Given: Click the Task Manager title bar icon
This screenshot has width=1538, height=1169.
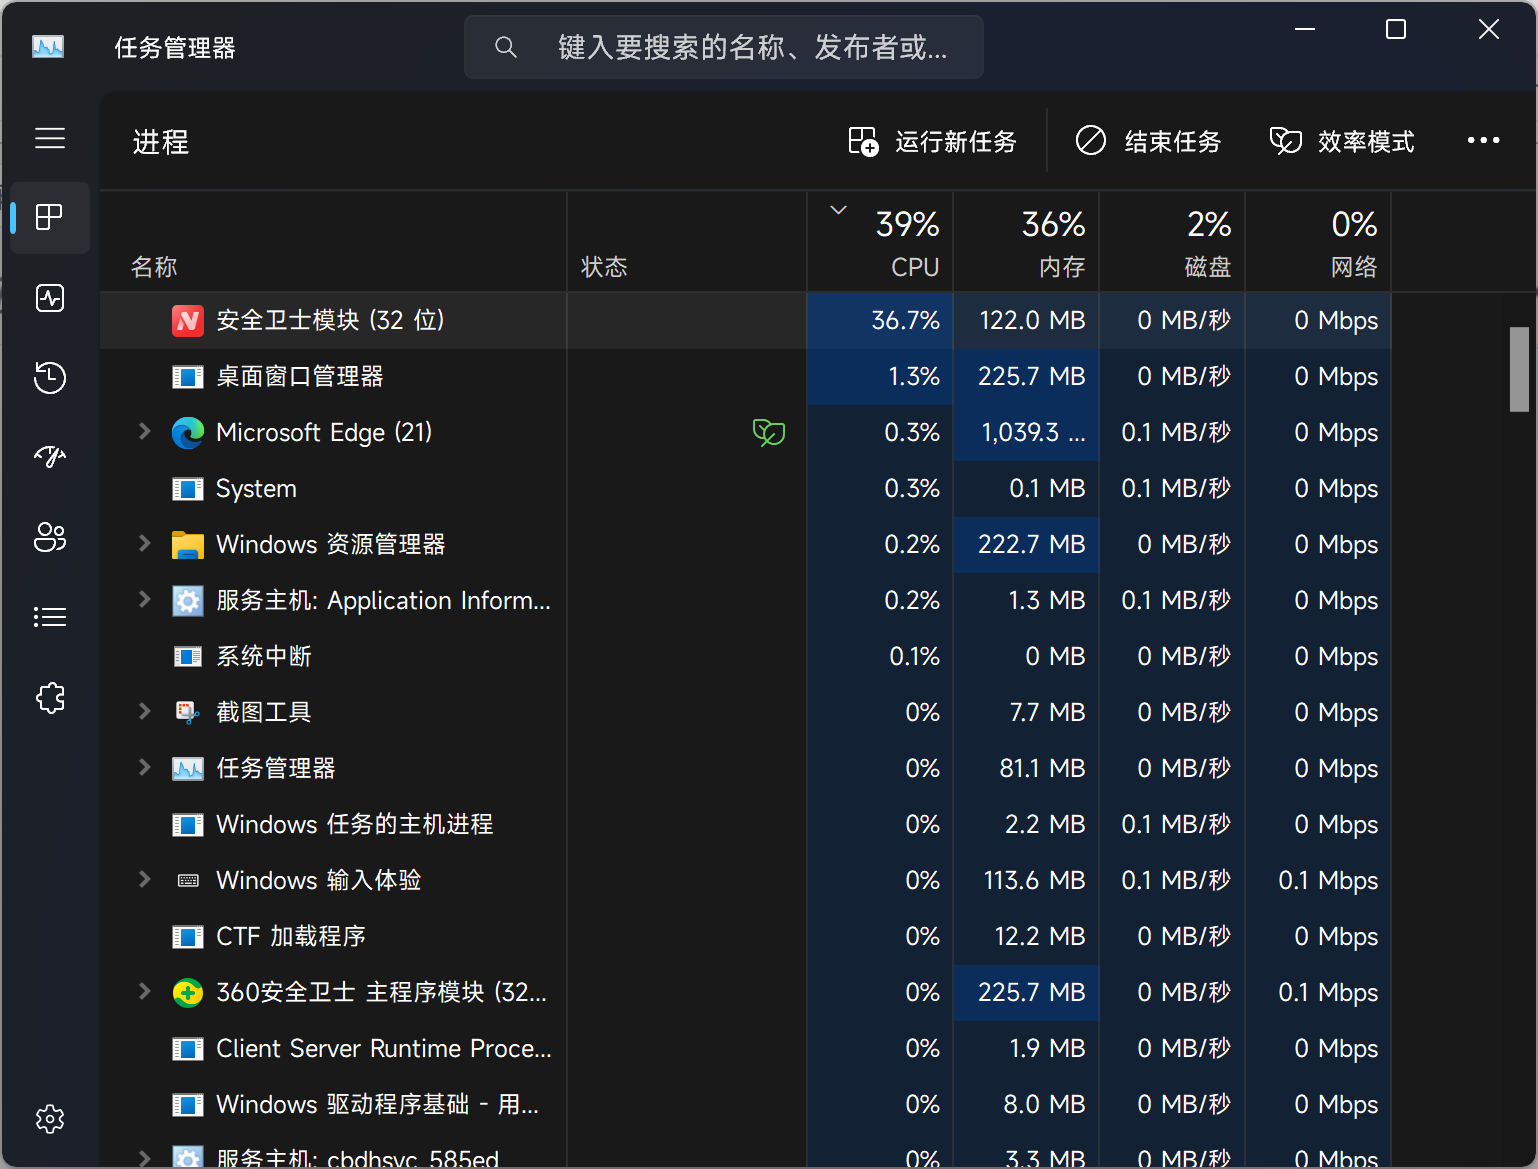Looking at the screenshot, I should 48,47.
